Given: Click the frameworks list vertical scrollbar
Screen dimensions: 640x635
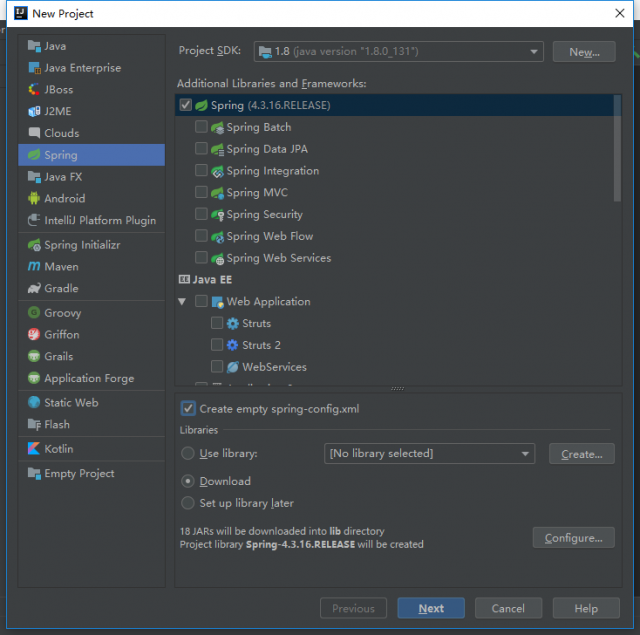Looking at the screenshot, I should [617, 150].
